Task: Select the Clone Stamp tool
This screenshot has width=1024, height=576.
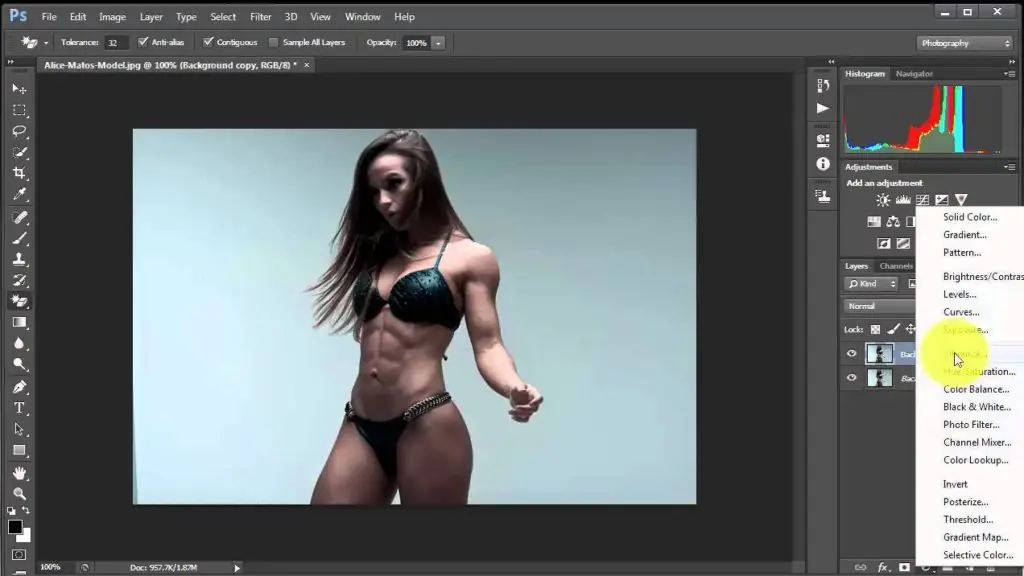Action: click(19, 259)
